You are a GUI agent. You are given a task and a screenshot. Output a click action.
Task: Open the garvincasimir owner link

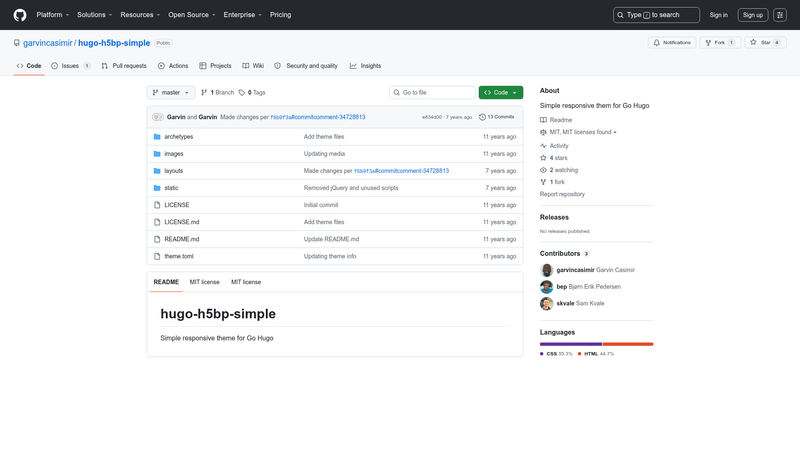[x=47, y=43]
